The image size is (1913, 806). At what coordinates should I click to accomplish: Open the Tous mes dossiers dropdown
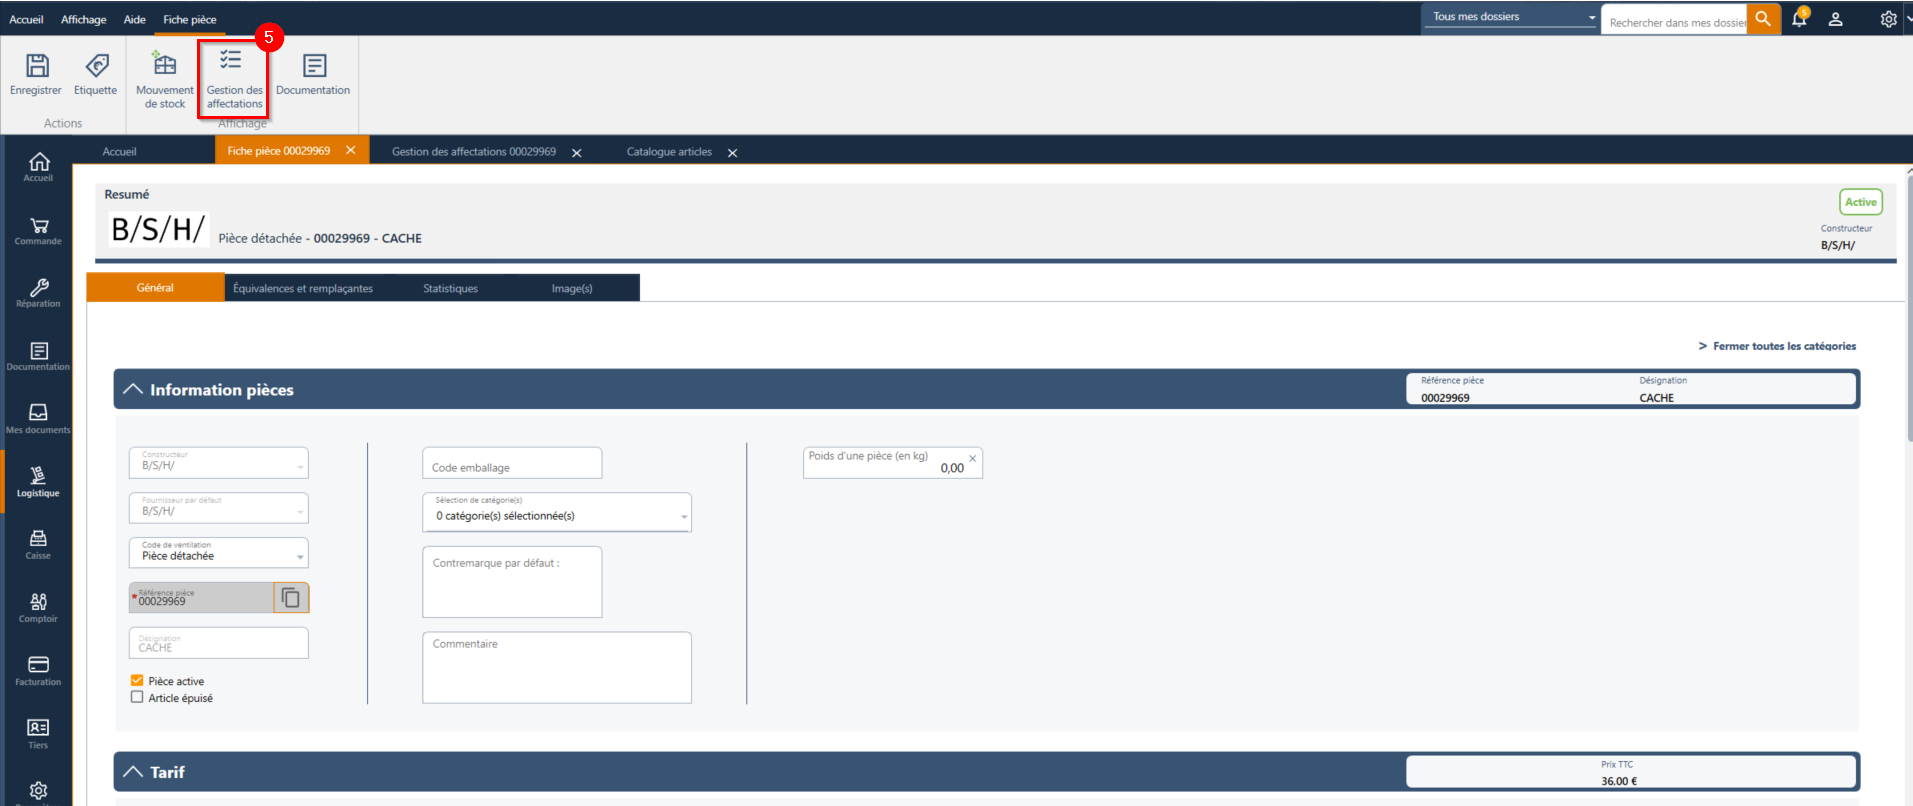pos(1511,17)
